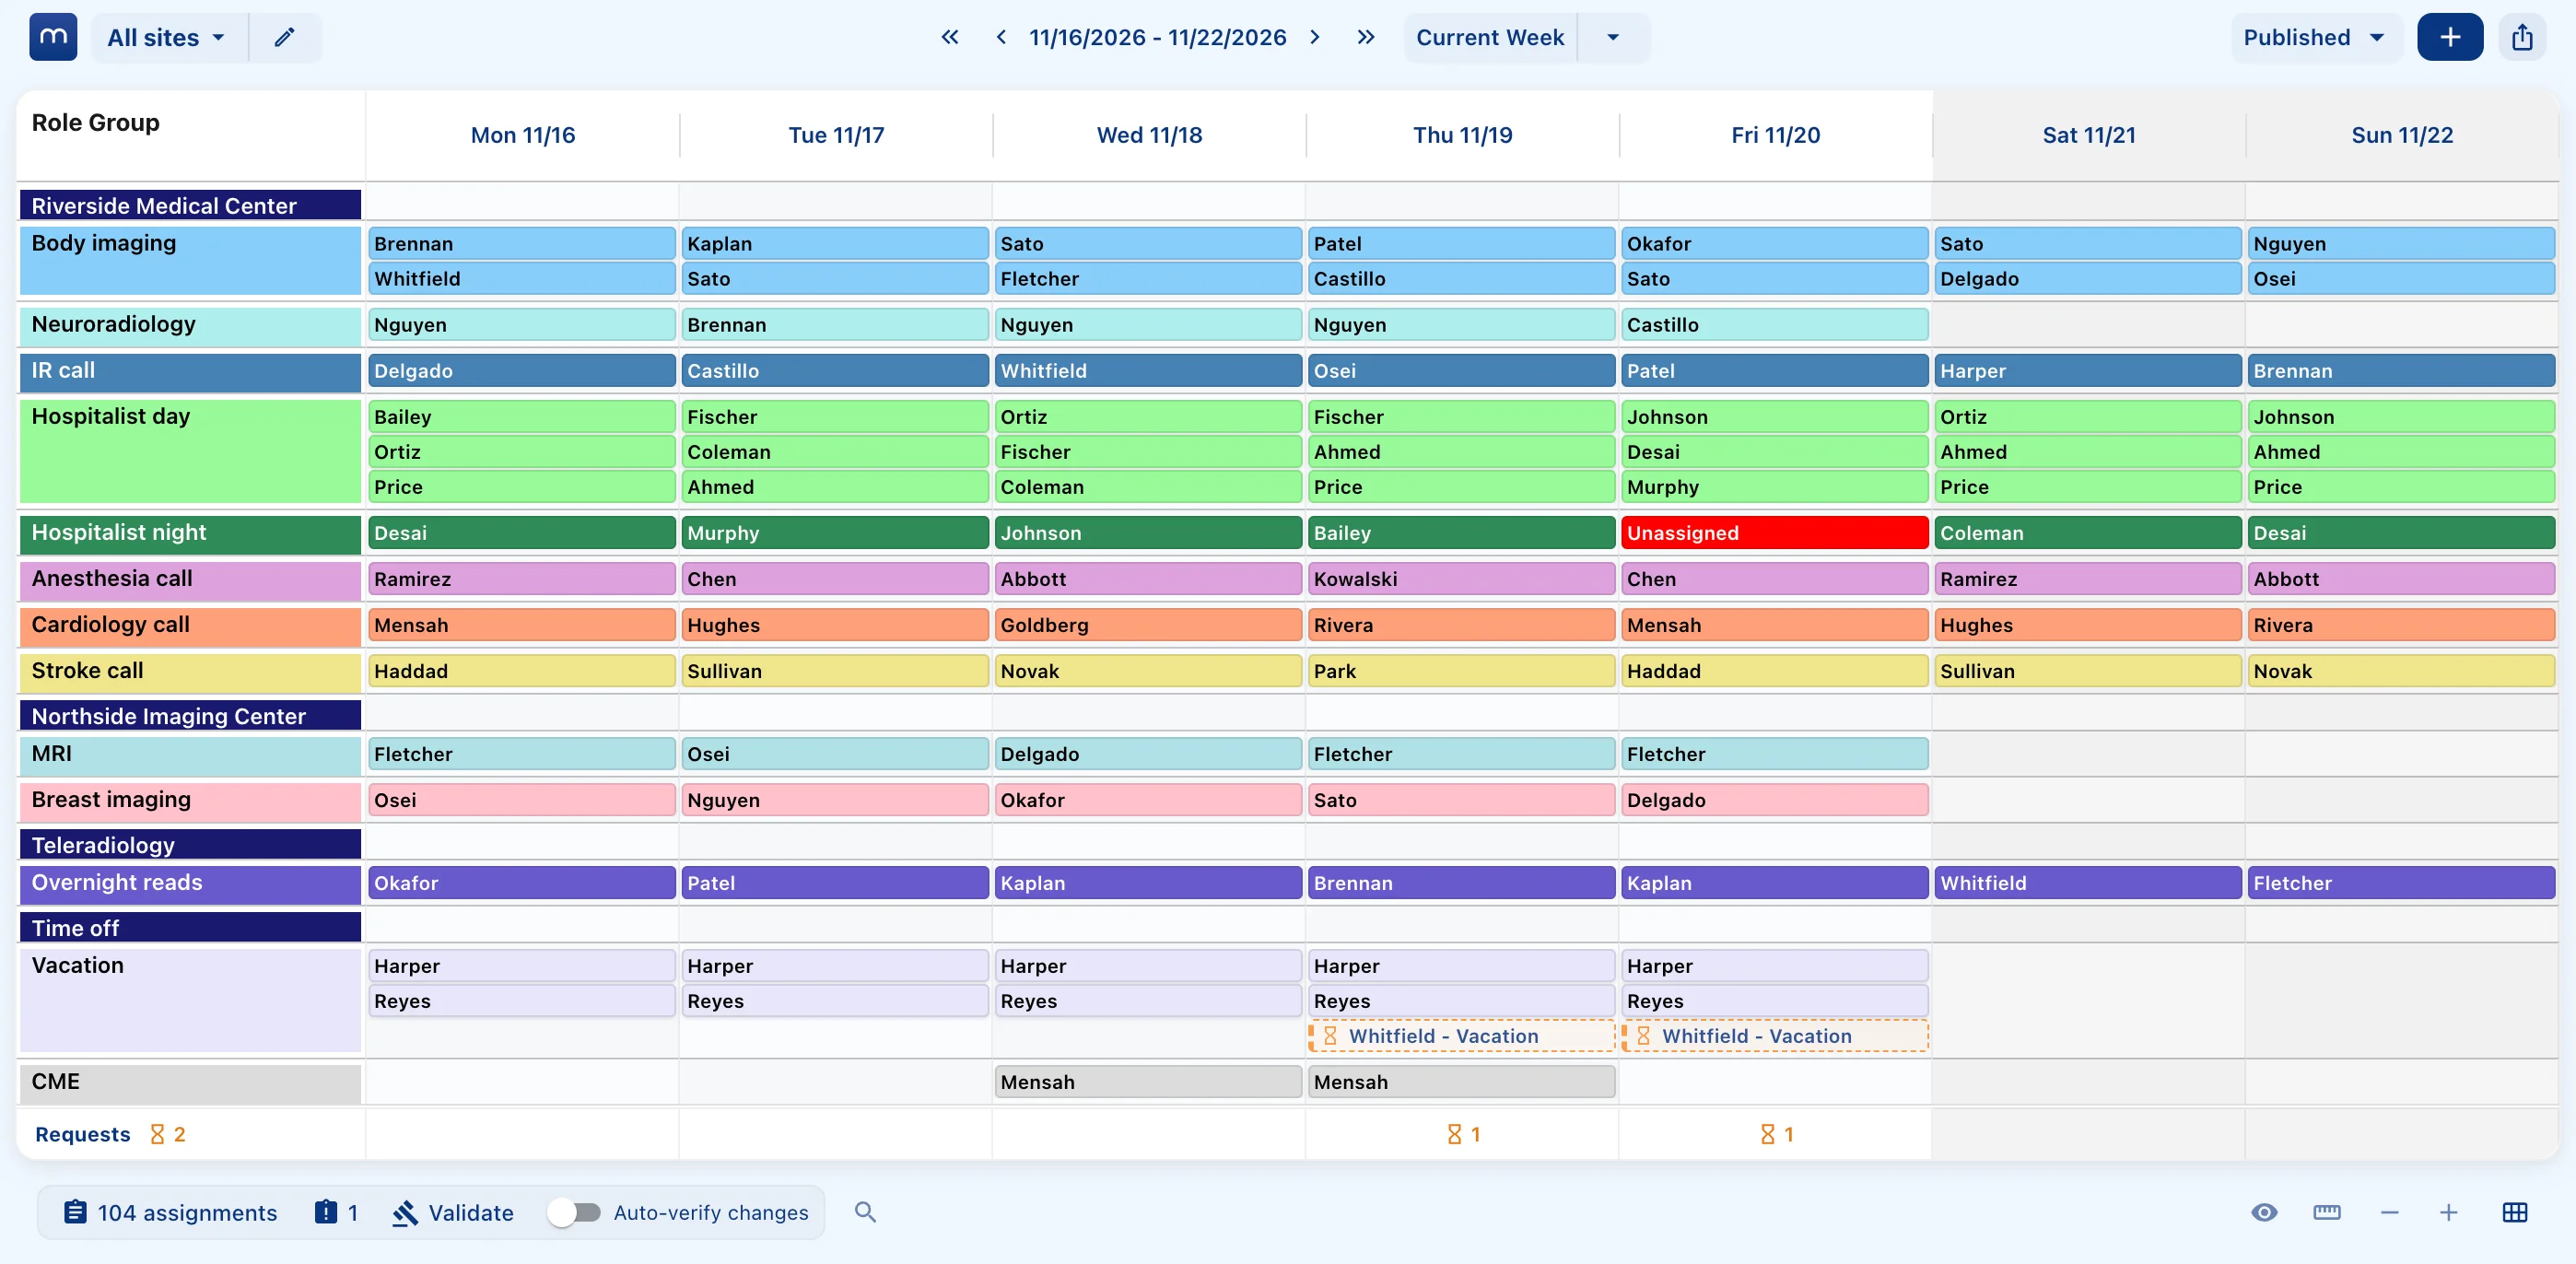Image resolution: width=2576 pixels, height=1264 pixels.
Task: Expand the Current Week options arrow
Action: (1613, 37)
